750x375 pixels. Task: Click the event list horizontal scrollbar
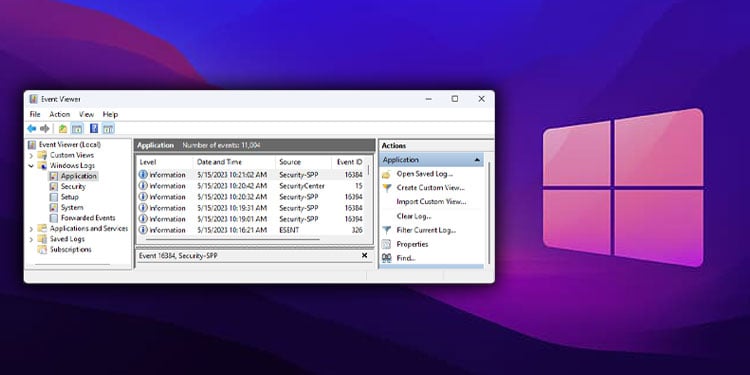(x=232, y=239)
